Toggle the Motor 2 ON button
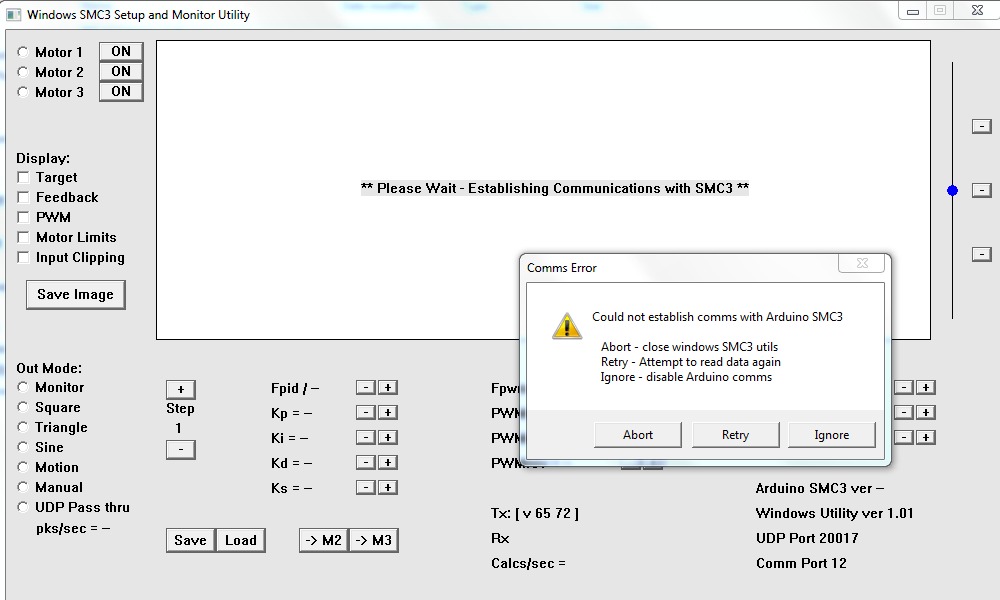 click(121, 71)
